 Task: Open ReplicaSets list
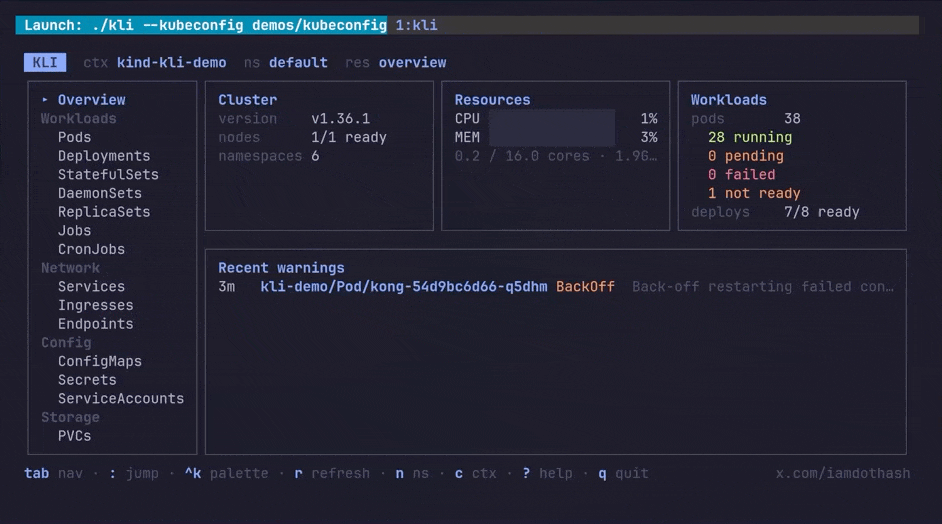104,212
